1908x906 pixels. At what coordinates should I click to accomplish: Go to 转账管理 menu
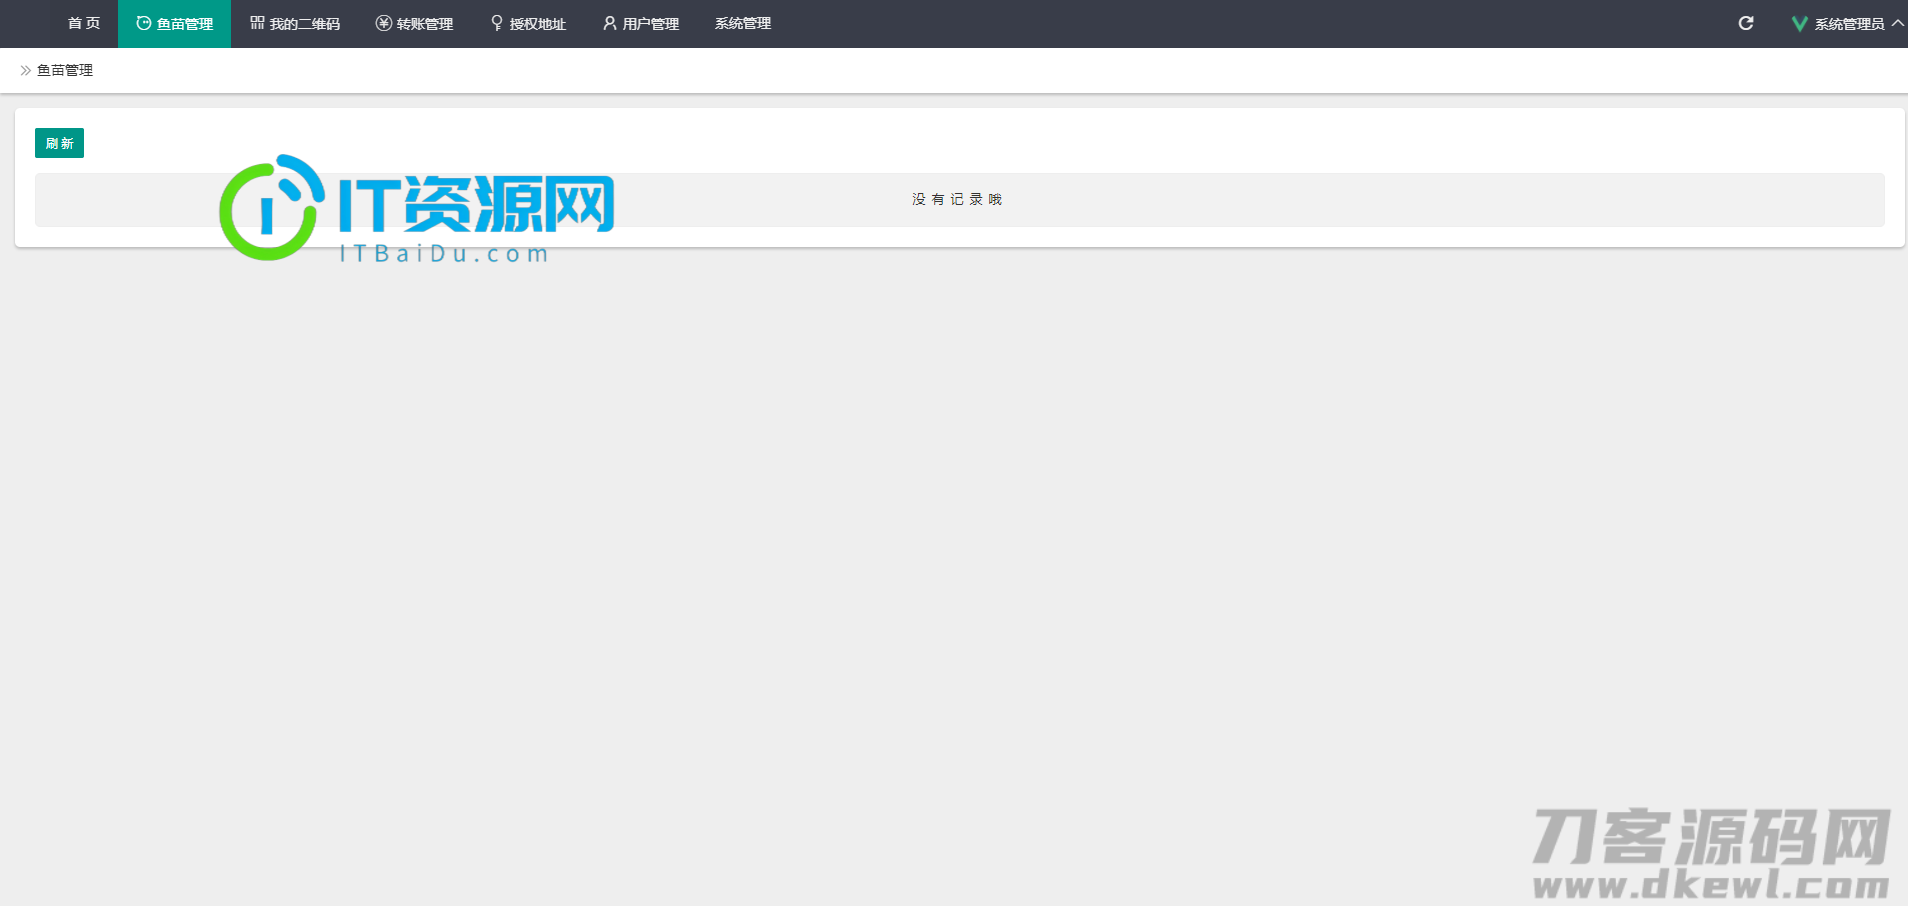pyautogui.click(x=414, y=24)
